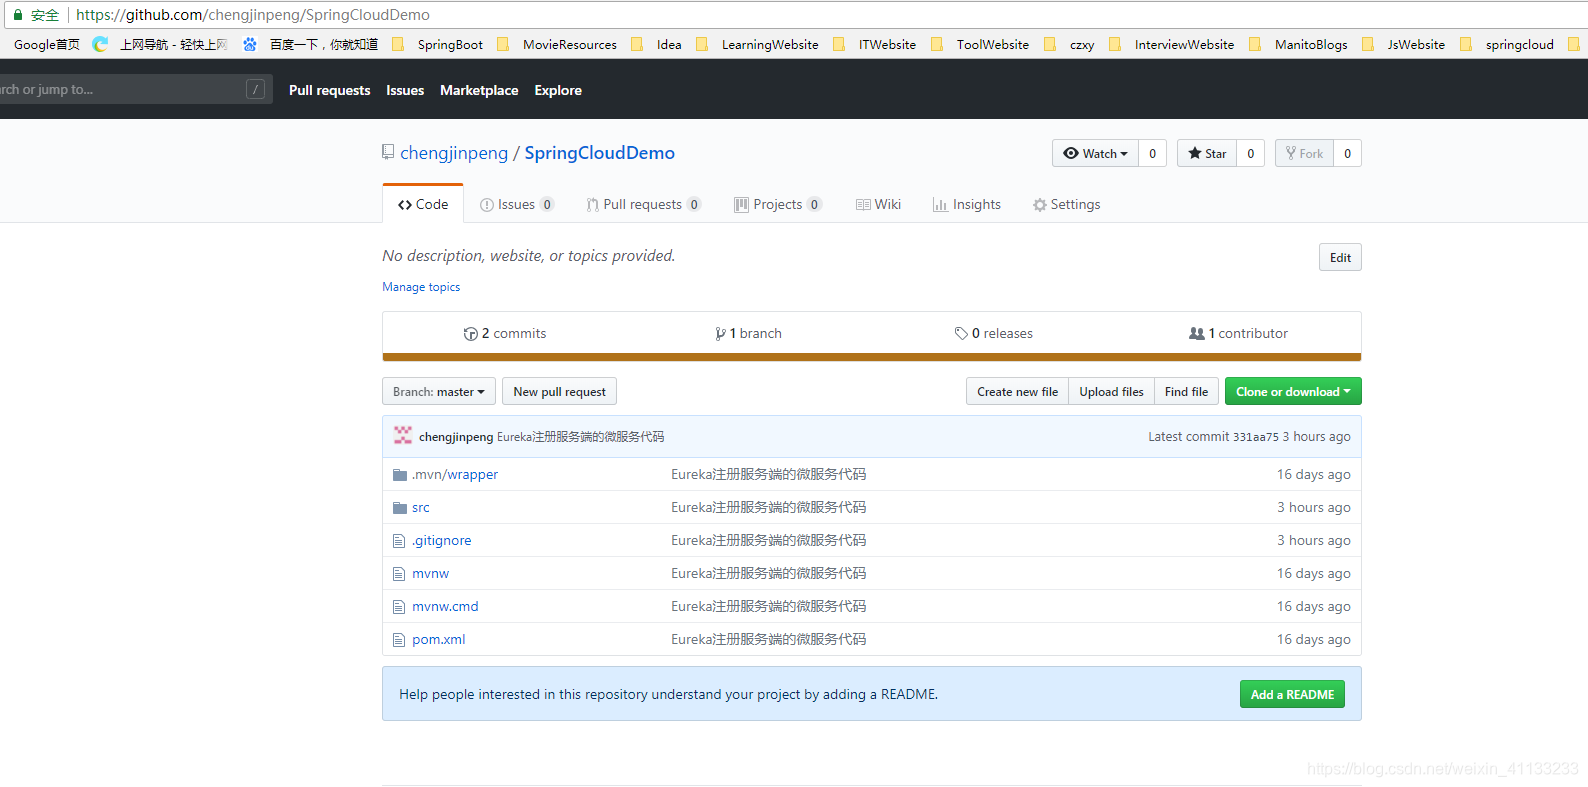This screenshot has height=787, width=1588.
Task: Star the repository
Action: tap(1207, 153)
